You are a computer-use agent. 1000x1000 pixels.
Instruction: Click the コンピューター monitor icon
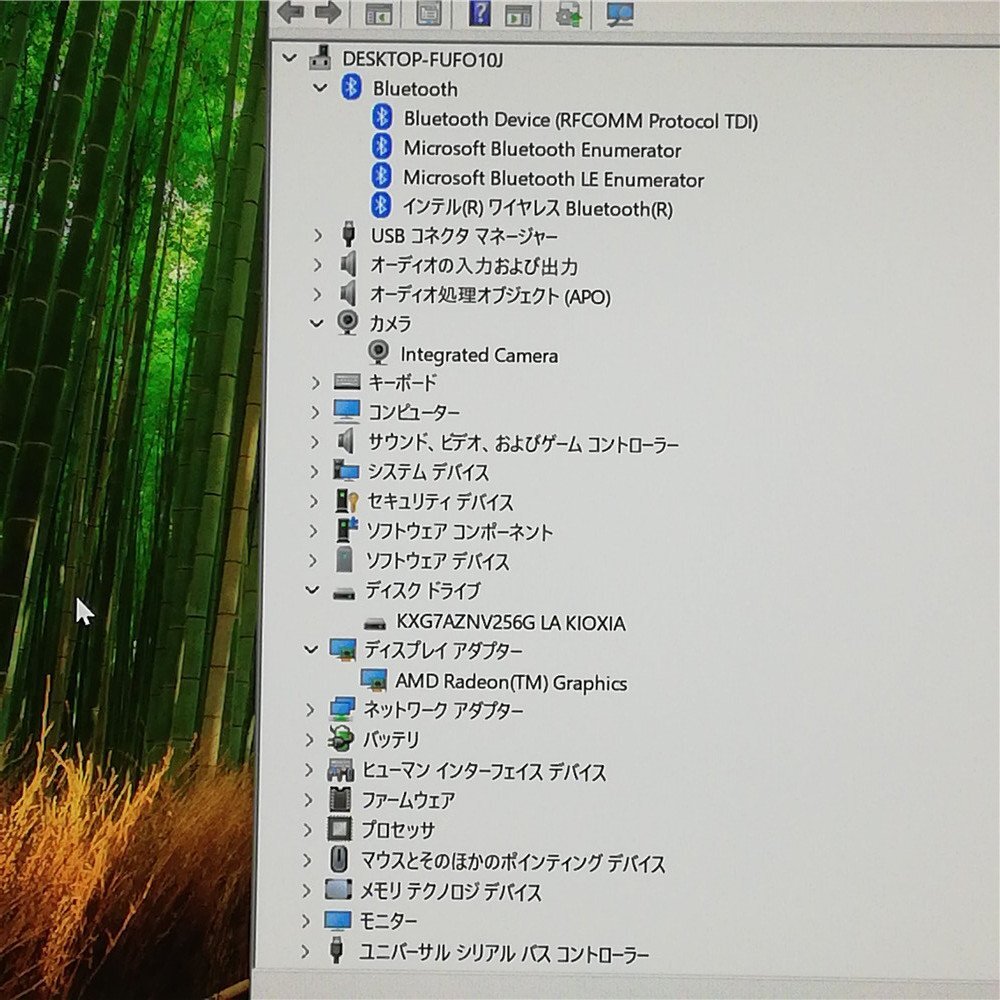346,411
